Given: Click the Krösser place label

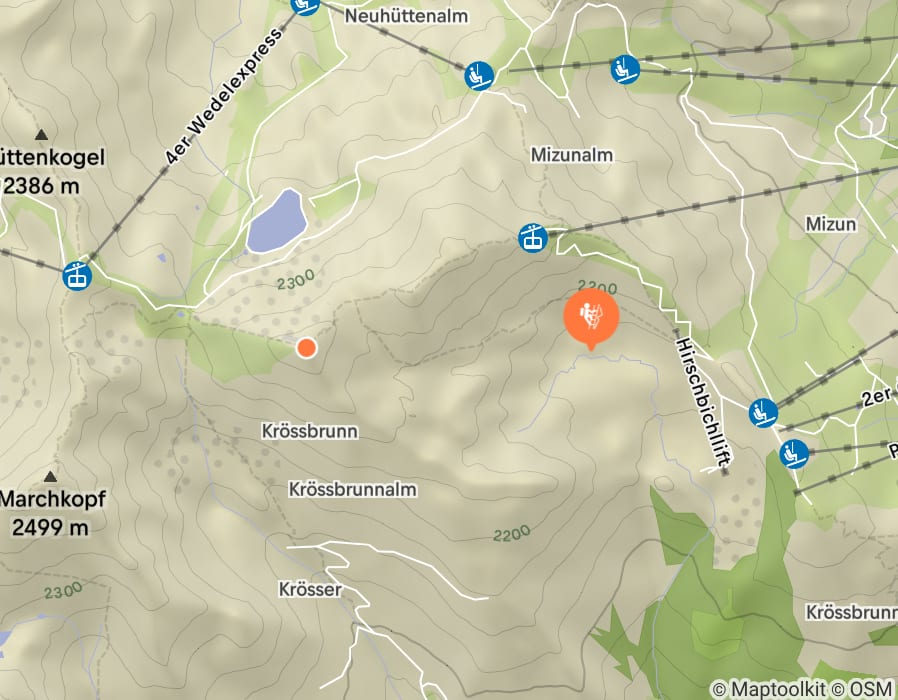Looking at the screenshot, I should click(310, 589).
